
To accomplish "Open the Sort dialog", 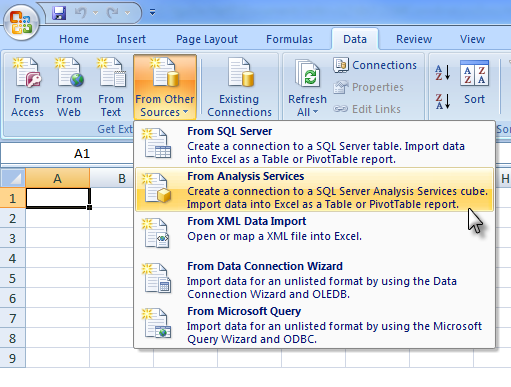I will [474, 83].
